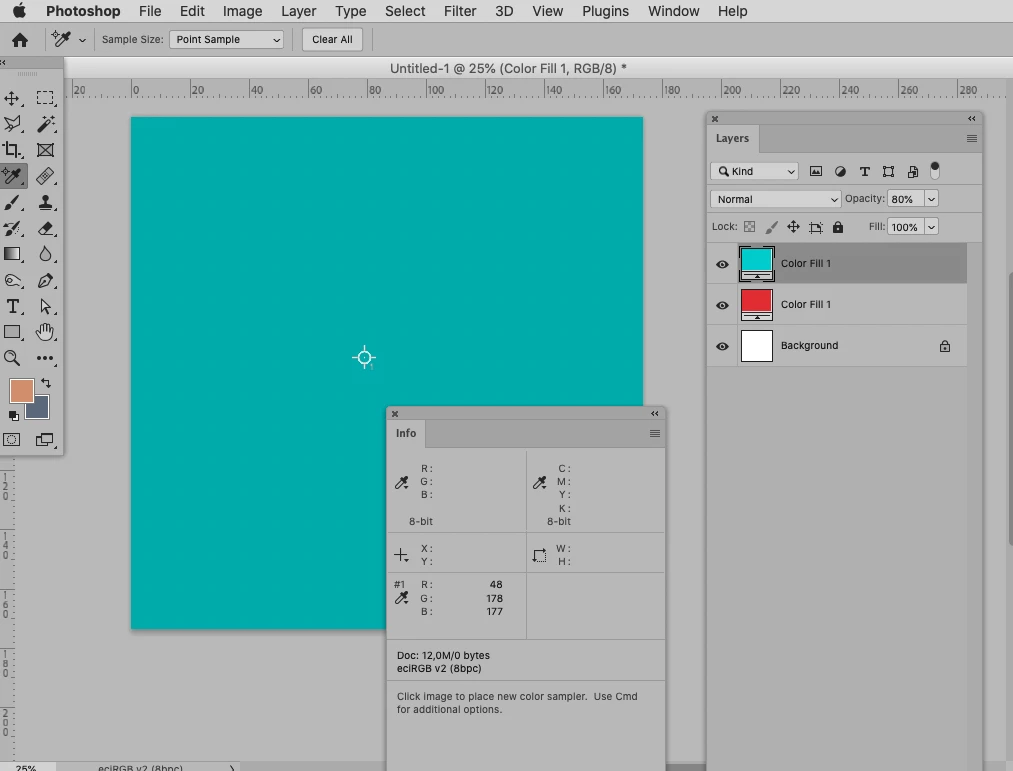Open the layer filter Kind dropdown
The image size is (1013, 771).
[x=755, y=171]
